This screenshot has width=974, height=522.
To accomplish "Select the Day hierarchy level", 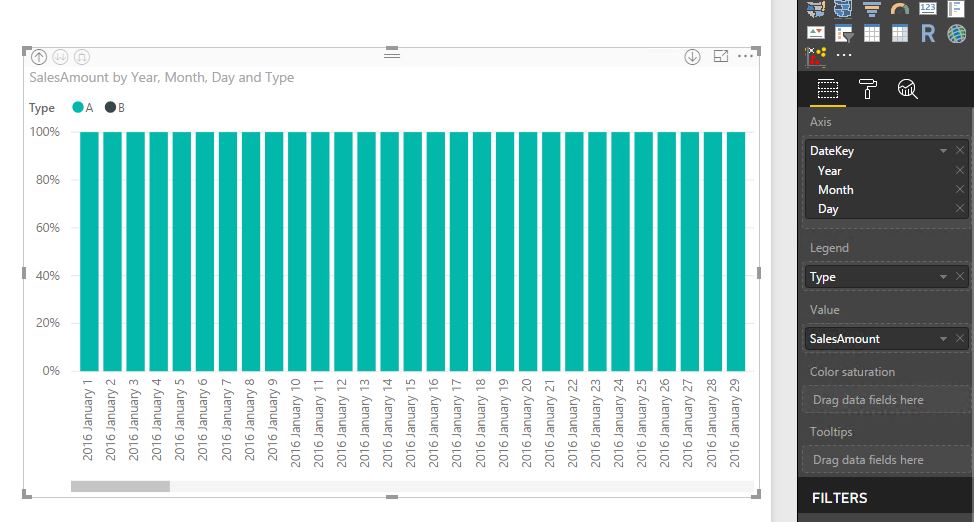I will 828,209.
